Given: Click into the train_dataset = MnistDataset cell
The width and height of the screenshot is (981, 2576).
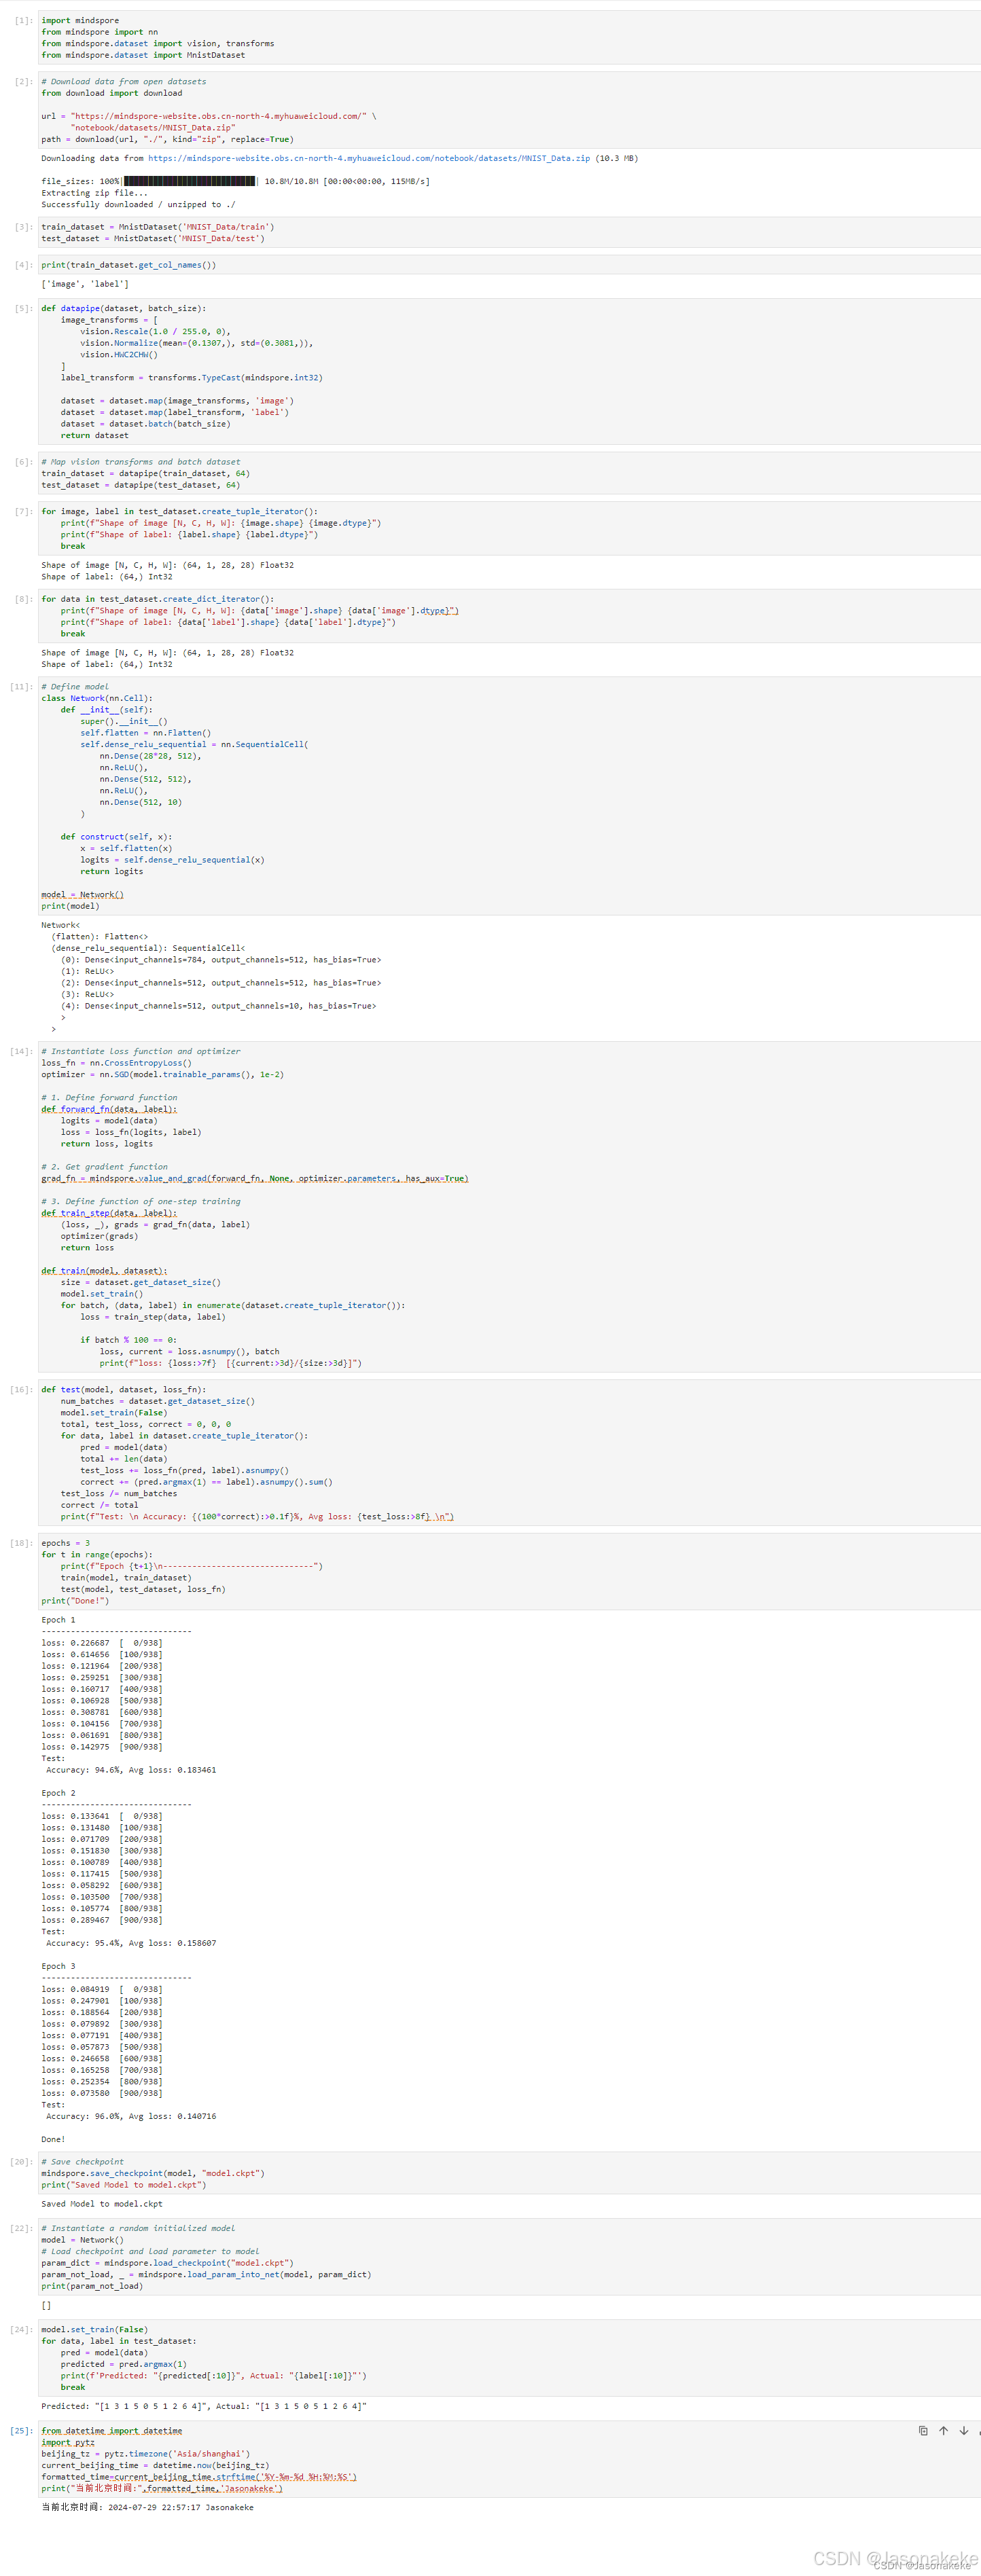Looking at the screenshot, I should point(509,233).
